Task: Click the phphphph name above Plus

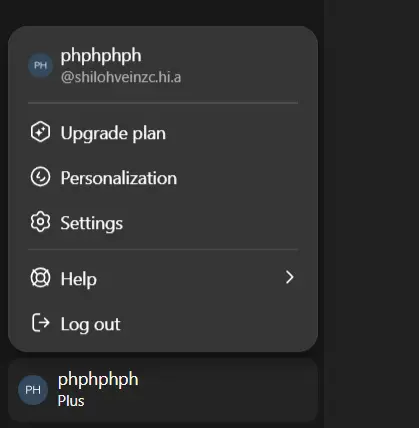Action: 98,379
